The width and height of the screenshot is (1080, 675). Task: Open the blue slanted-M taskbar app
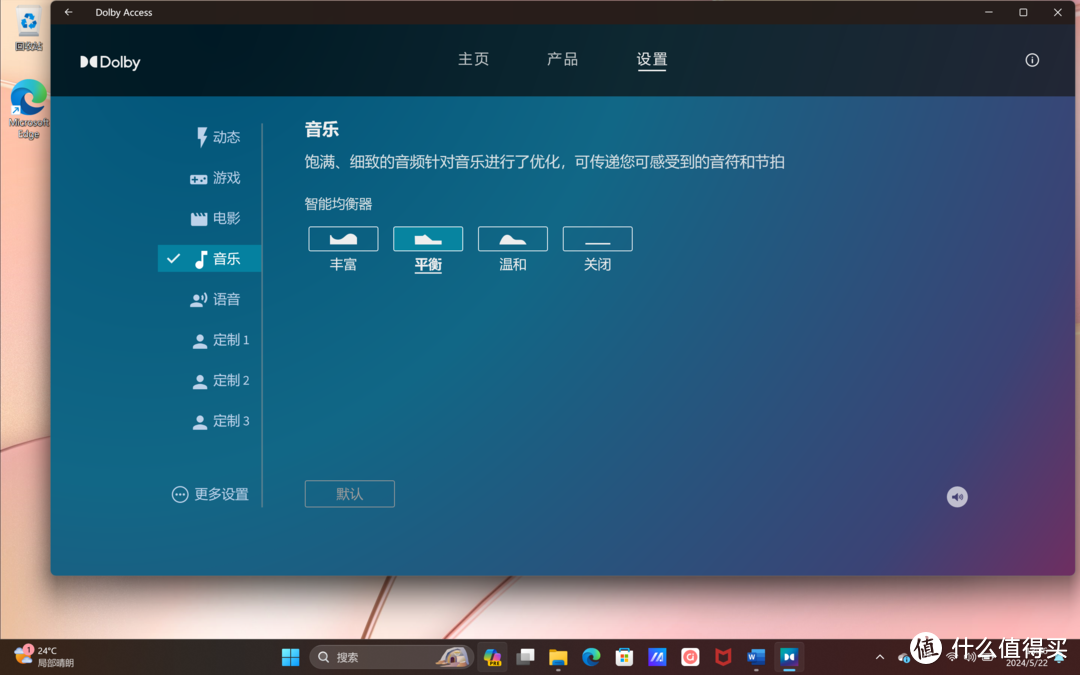(x=657, y=657)
